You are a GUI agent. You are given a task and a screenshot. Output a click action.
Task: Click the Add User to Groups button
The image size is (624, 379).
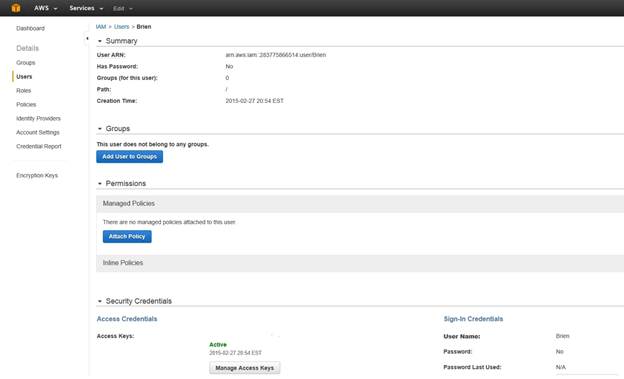point(129,156)
